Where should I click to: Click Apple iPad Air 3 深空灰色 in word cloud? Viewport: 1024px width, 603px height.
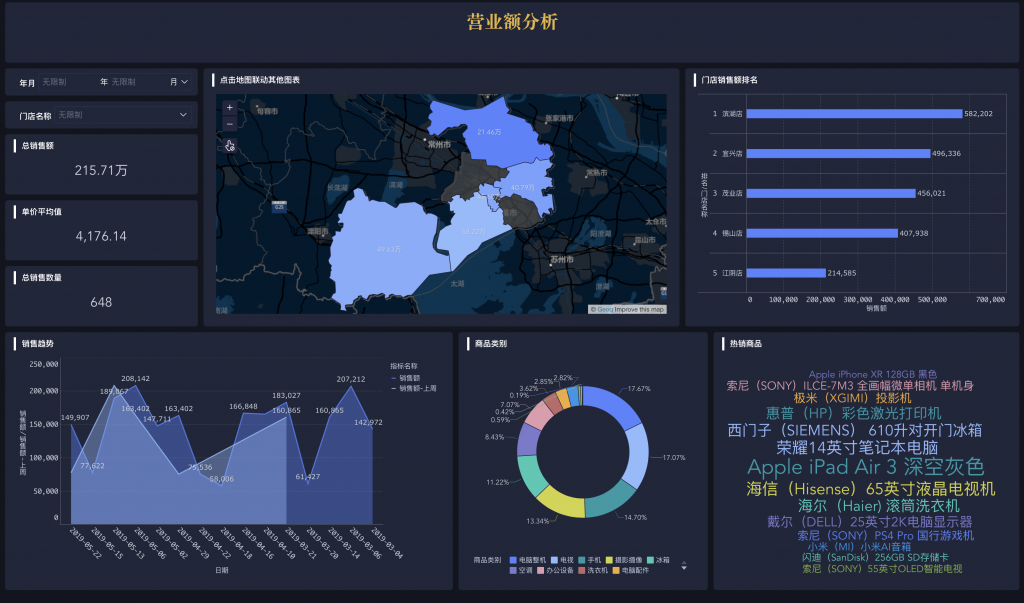[865, 467]
